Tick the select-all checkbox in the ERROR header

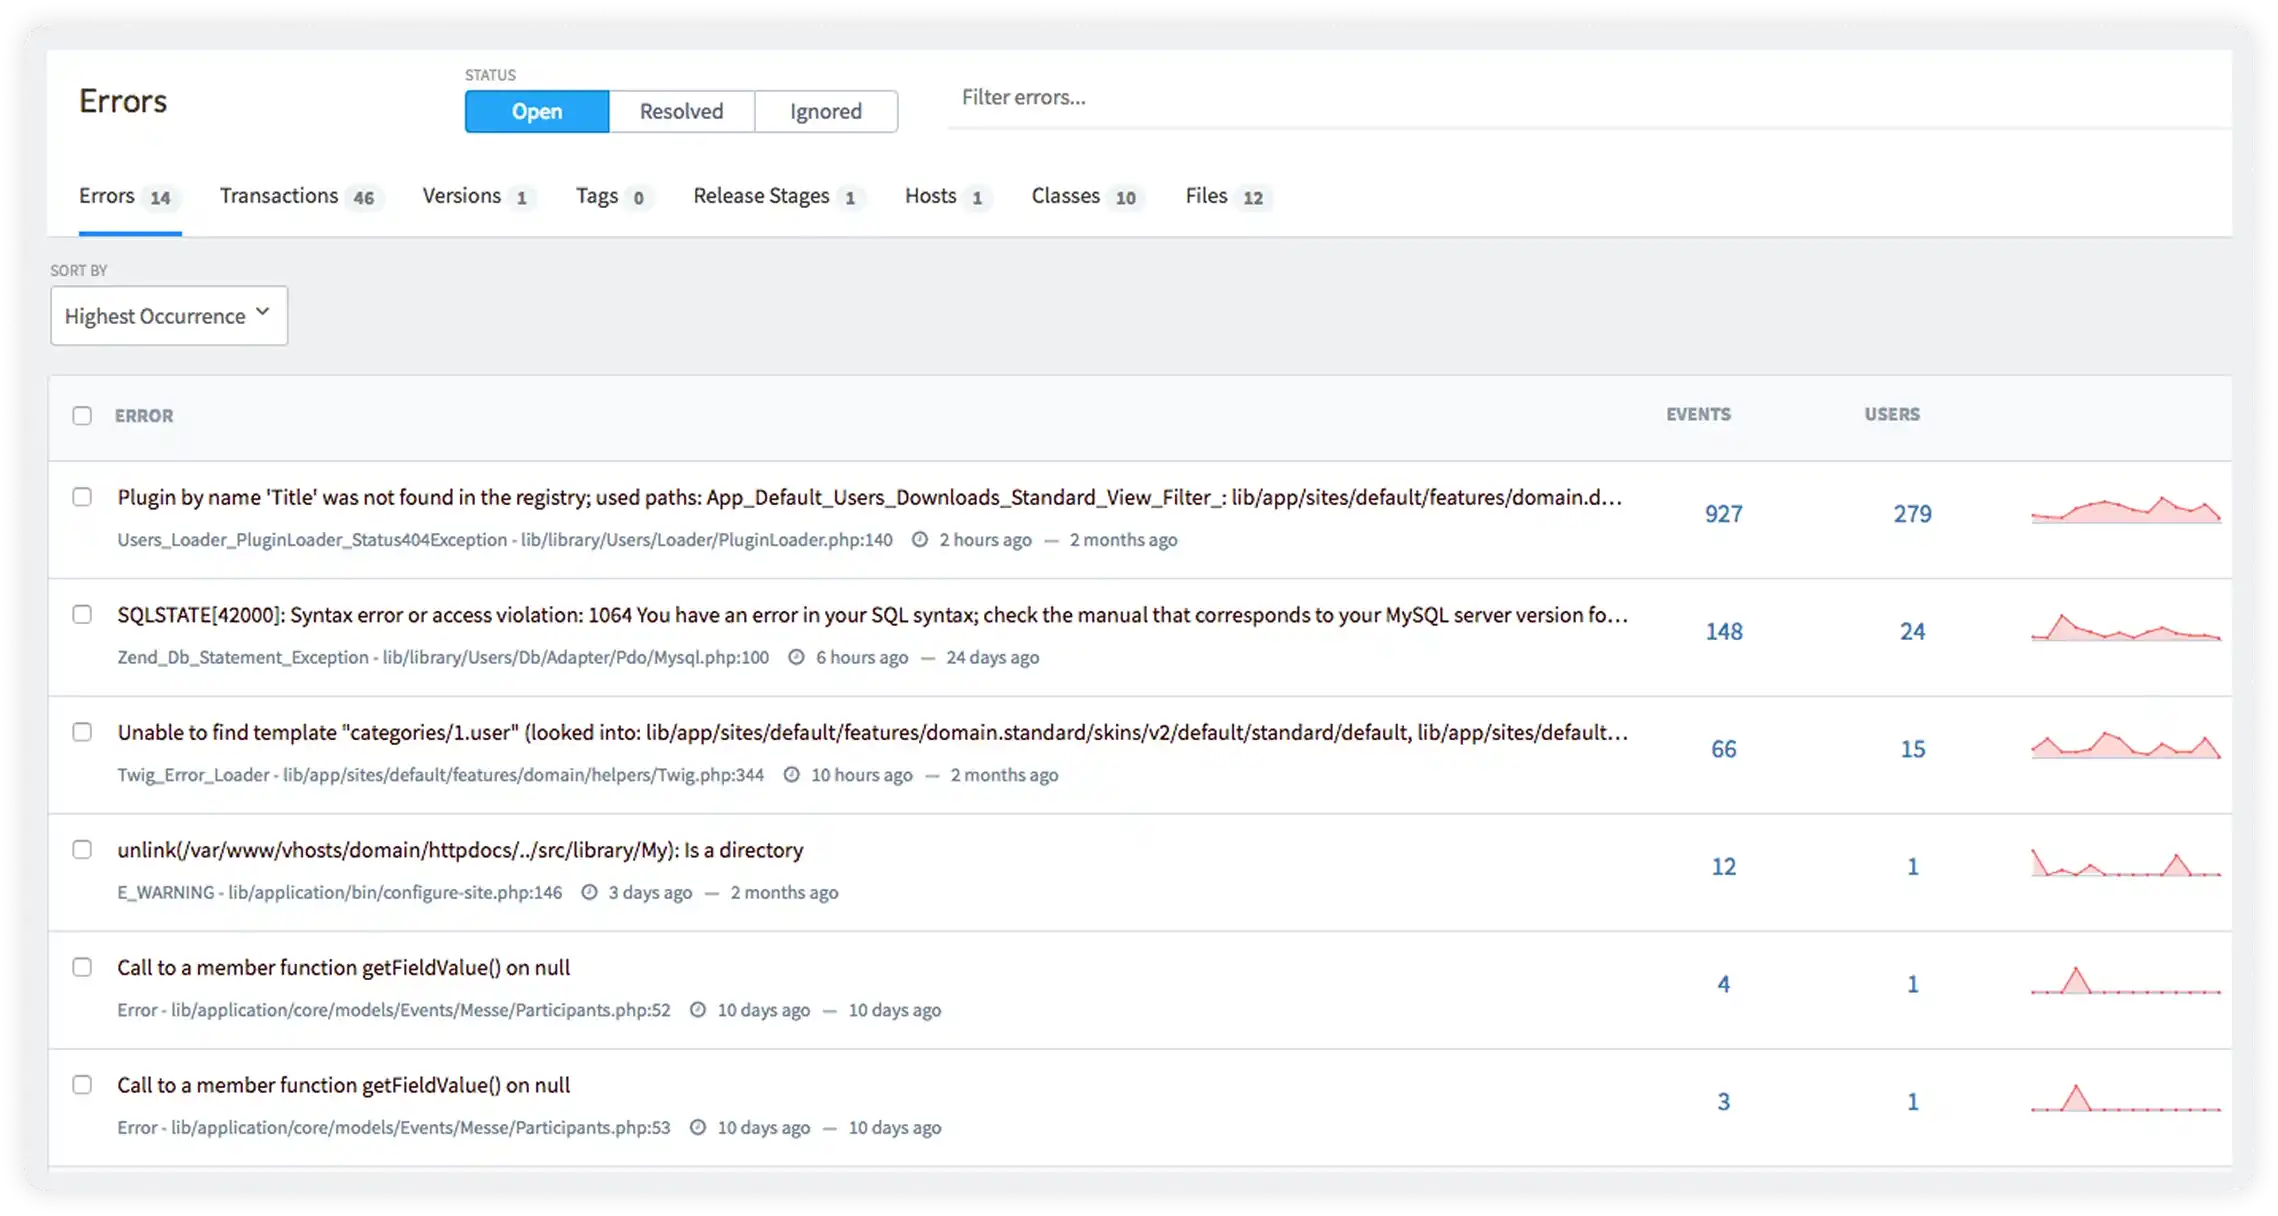pyautogui.click(x=82, y=416)
